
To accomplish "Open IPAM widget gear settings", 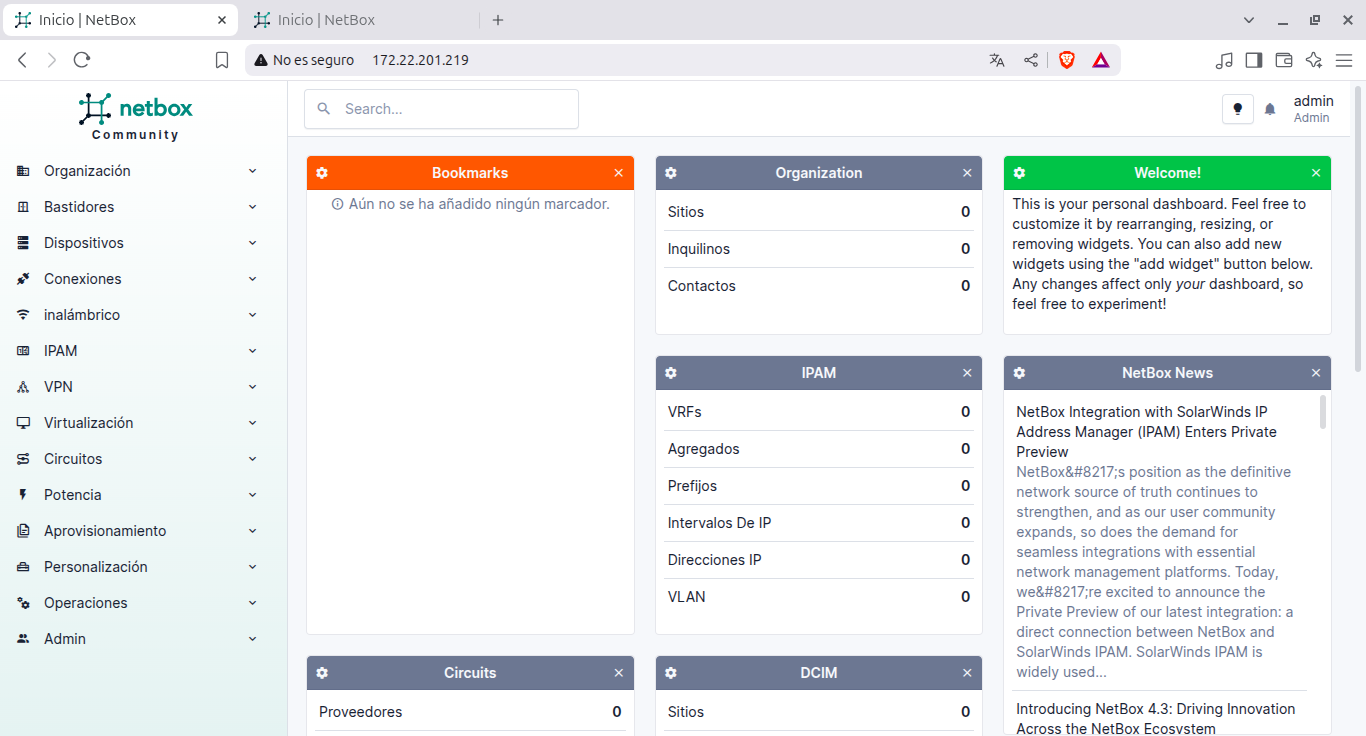I will pyautogui.click(x=671, y=373).
